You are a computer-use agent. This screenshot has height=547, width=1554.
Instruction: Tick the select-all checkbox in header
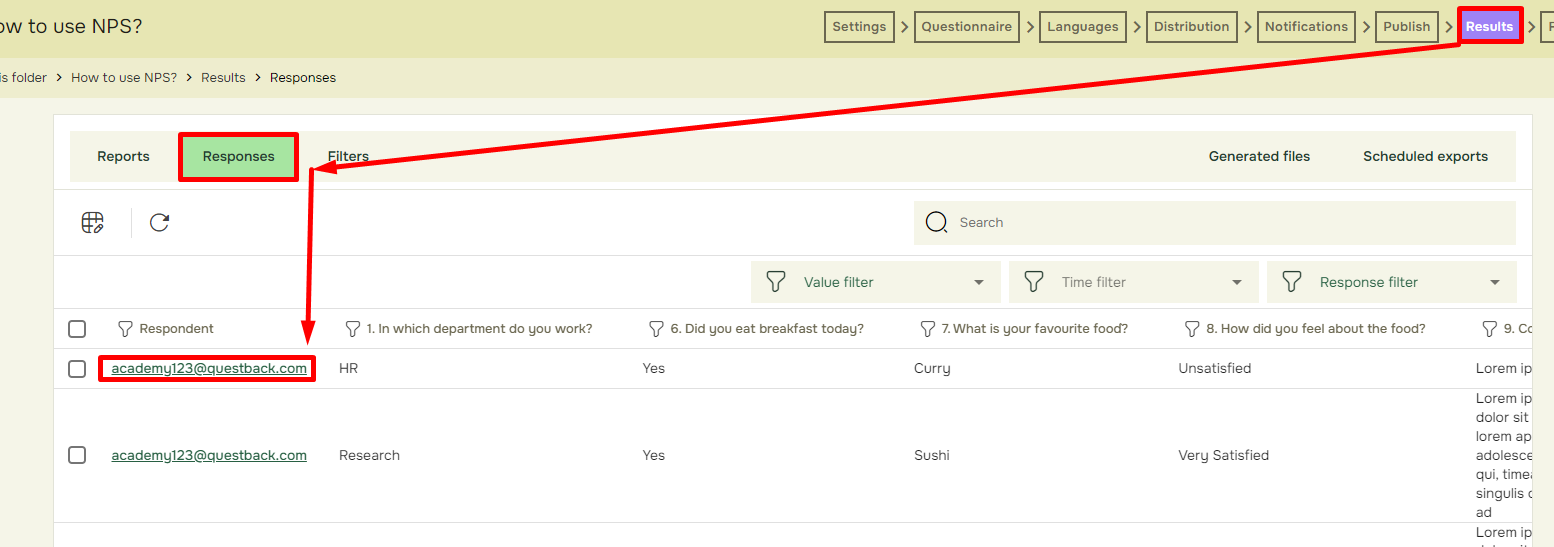tap(77, 329)
